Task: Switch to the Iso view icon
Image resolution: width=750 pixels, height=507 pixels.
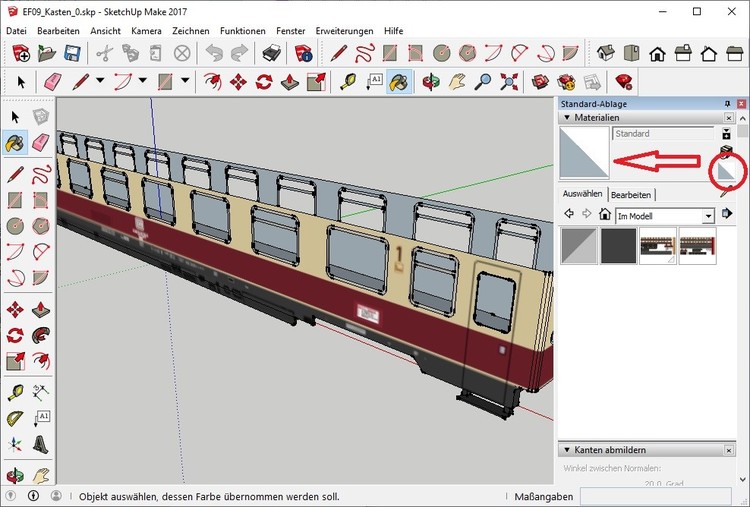Action: (x=607, y=53)
